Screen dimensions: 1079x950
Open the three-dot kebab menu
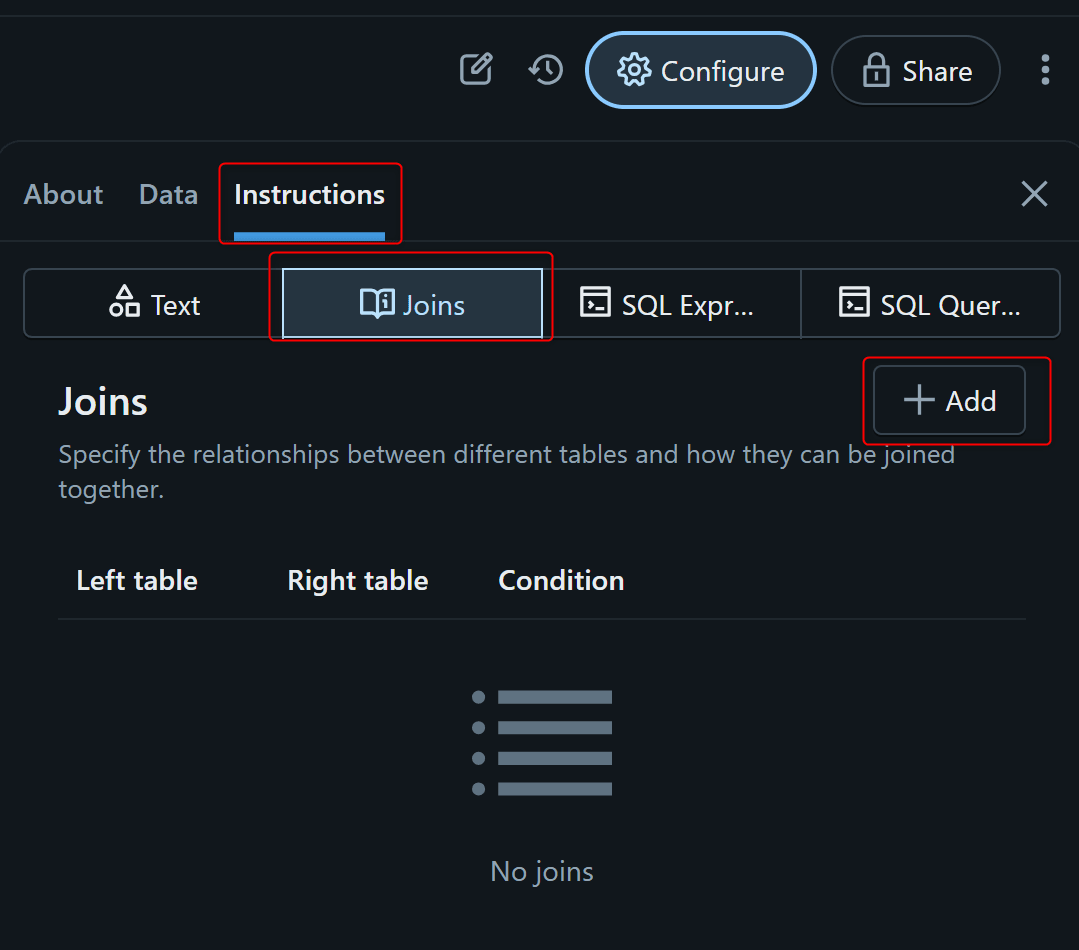[x=1044, y=70]
